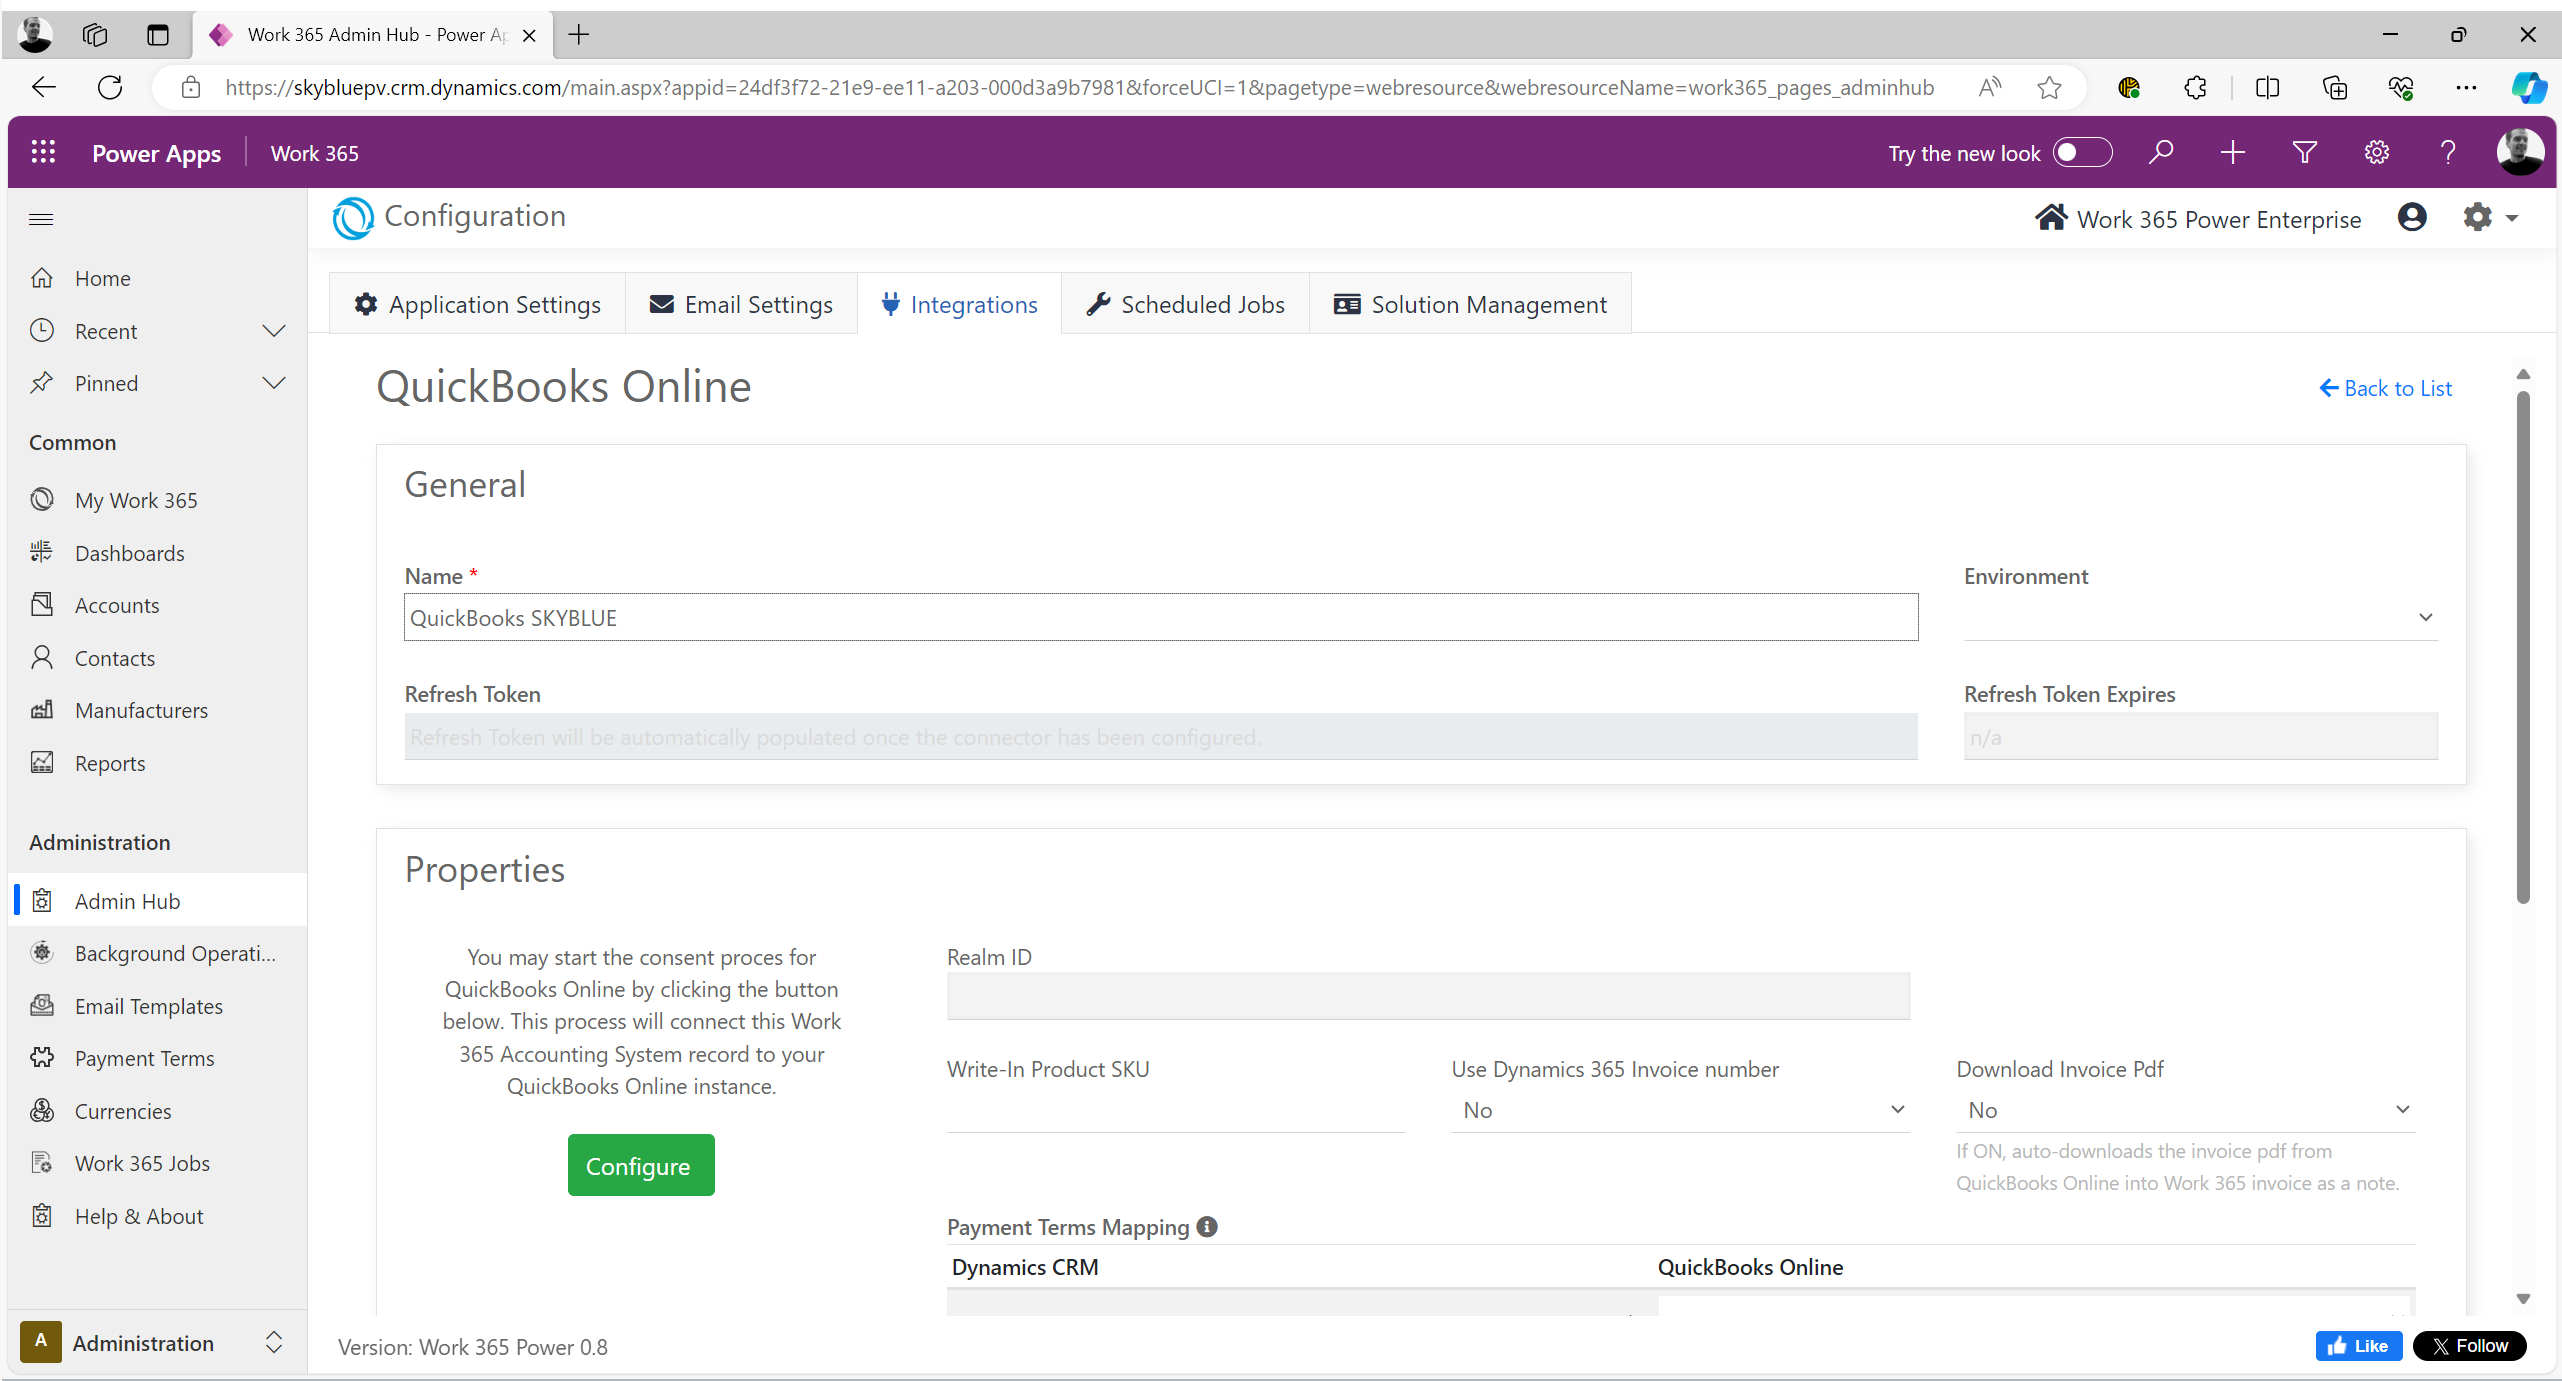Viewport: 2562px width, 1381px height.
Task: Open the Power Apps app launcher waffle
Action: tap(43, 152)
